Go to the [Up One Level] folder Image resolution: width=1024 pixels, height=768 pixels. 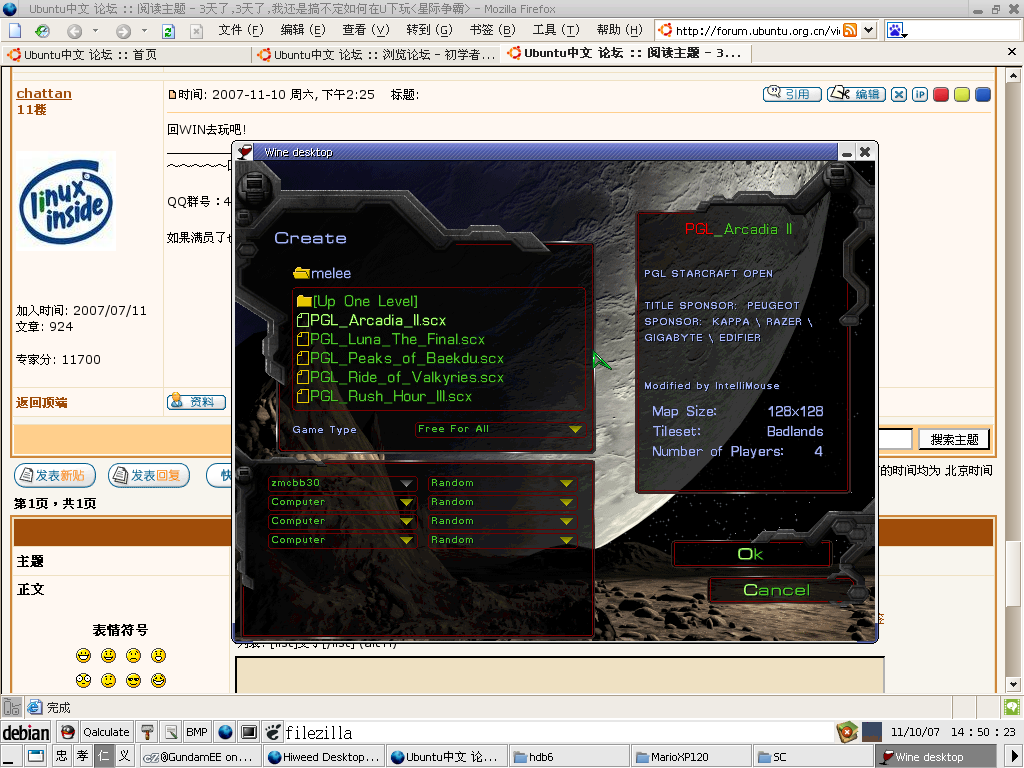pos(357,301)
